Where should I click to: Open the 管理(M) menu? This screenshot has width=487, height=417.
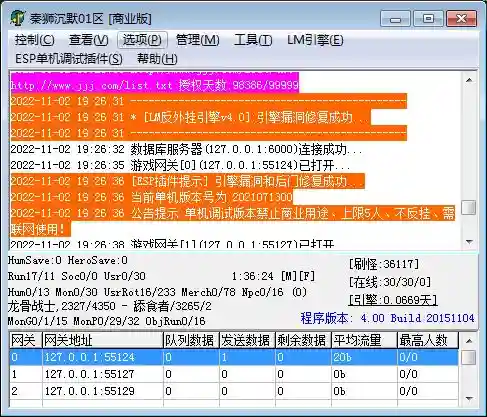click(197, 40)
